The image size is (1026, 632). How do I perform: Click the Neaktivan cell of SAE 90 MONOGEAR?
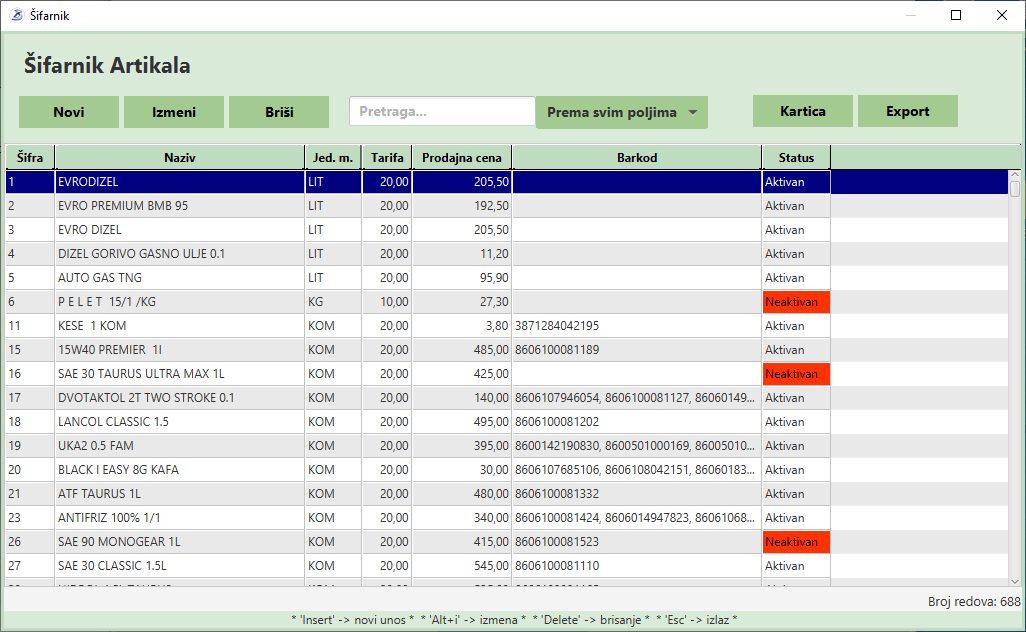click(796, 542)
